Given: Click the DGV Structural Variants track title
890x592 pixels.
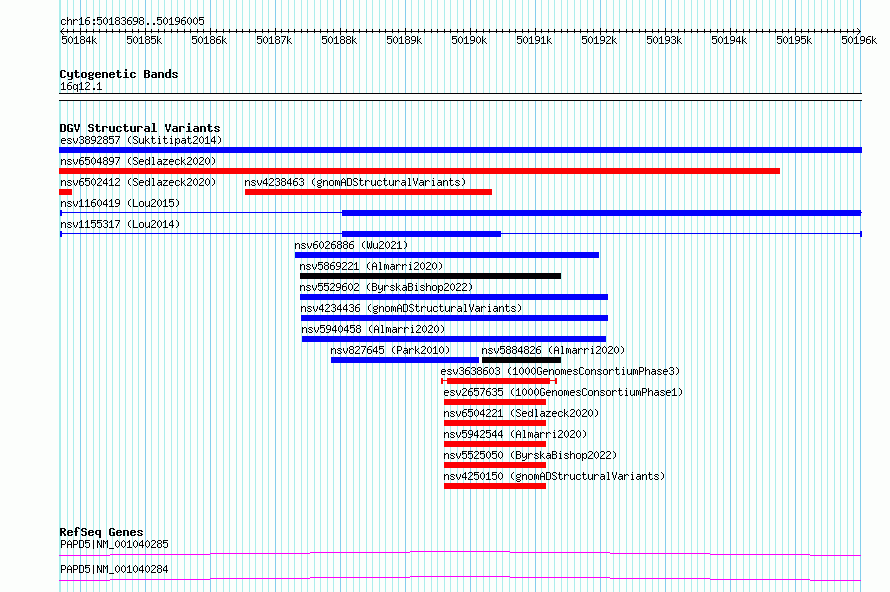Looking at the screenshot, I should (140, 128).
